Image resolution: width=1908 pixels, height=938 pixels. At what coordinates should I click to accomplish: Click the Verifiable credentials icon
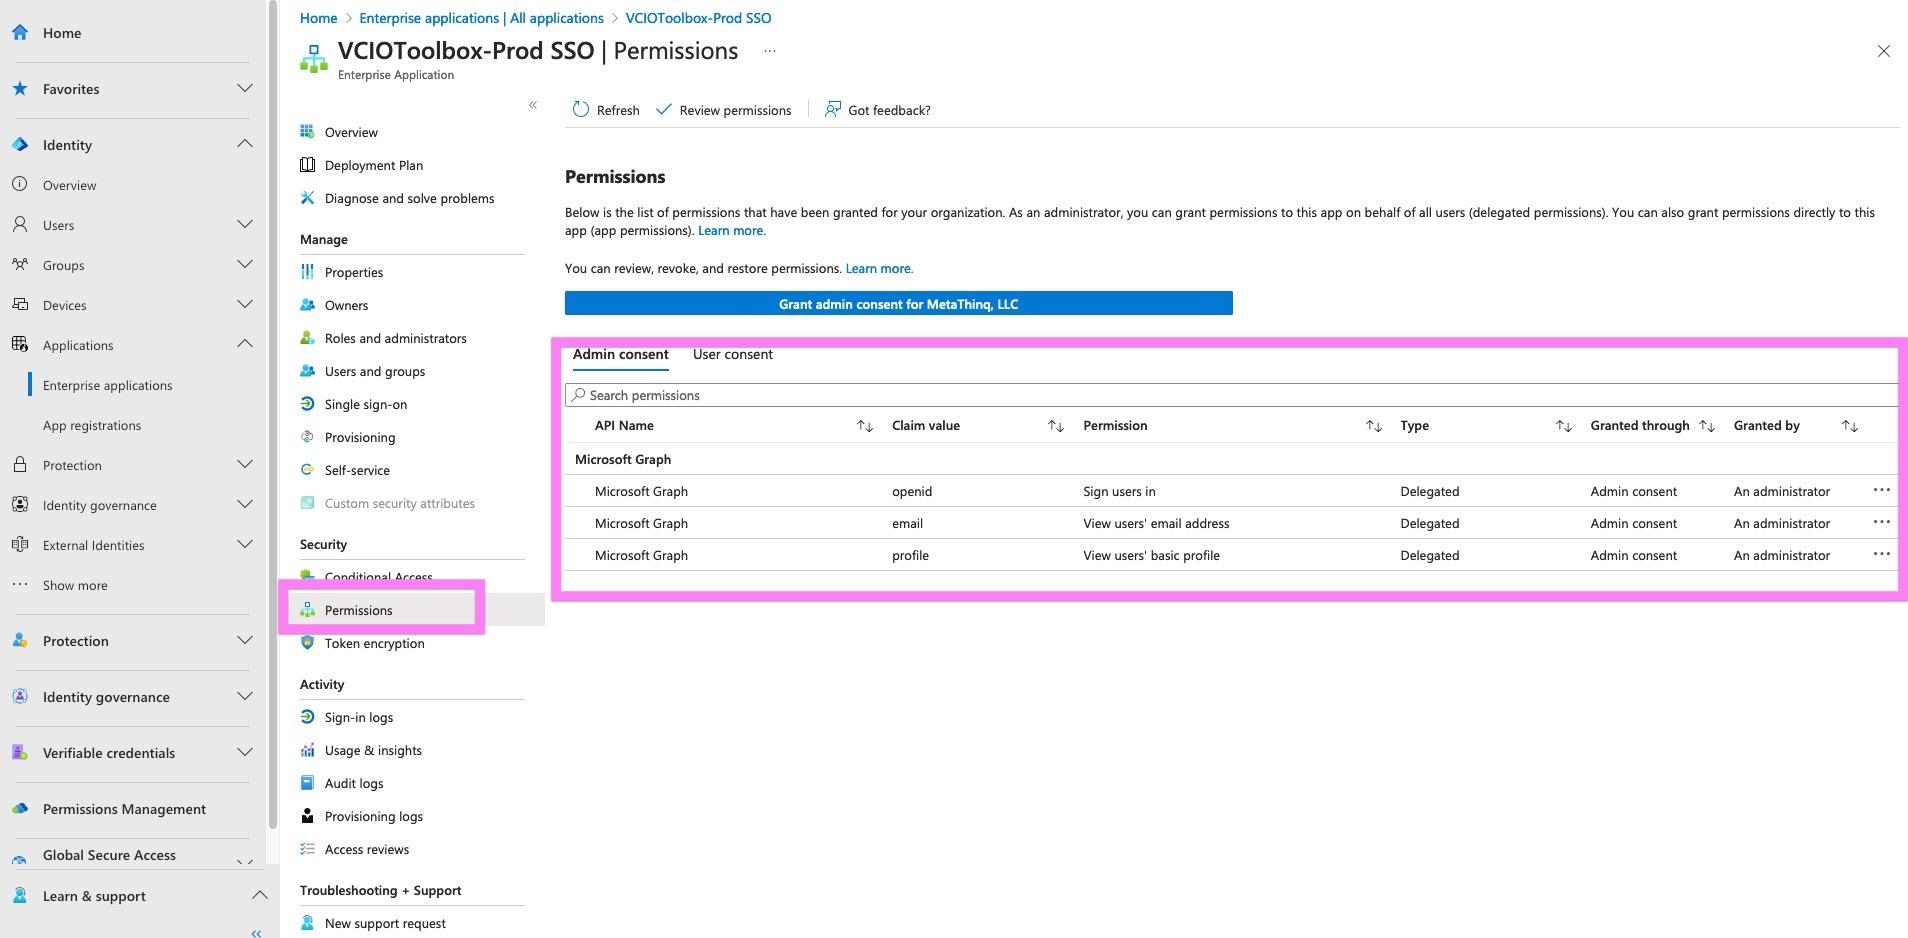(20, 753)
